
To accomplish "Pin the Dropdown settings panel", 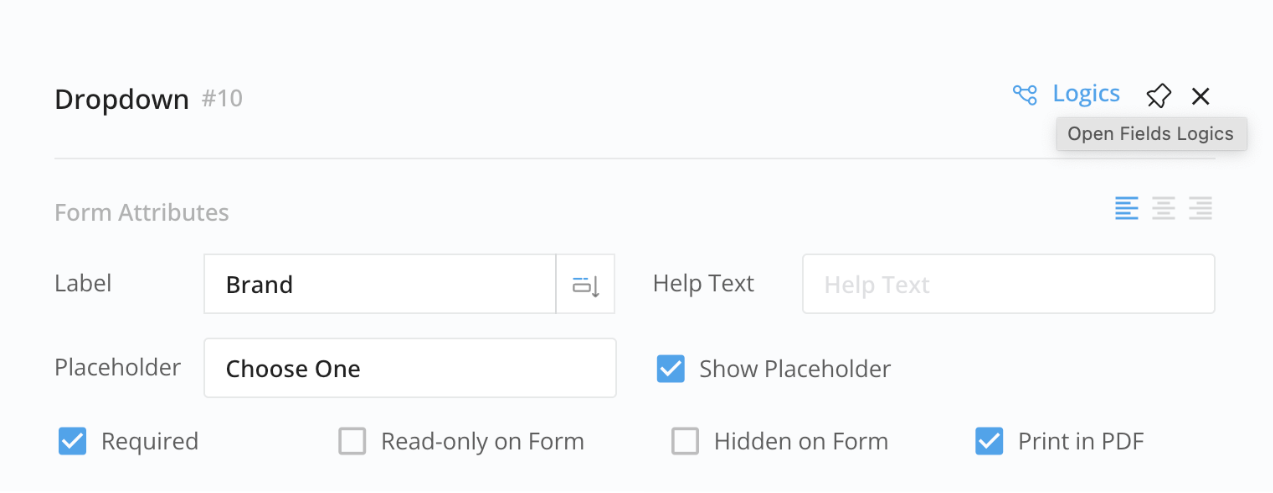I will pyautogui.click(x=1158, y=96).
